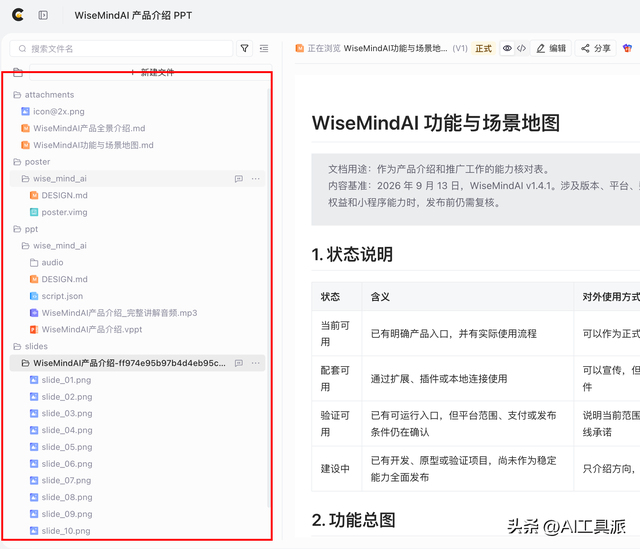
Task: Open WiseMindAI产品介绍_完整讲解音频.mp3
Action: pyautogui.click(x=119, y=313)
